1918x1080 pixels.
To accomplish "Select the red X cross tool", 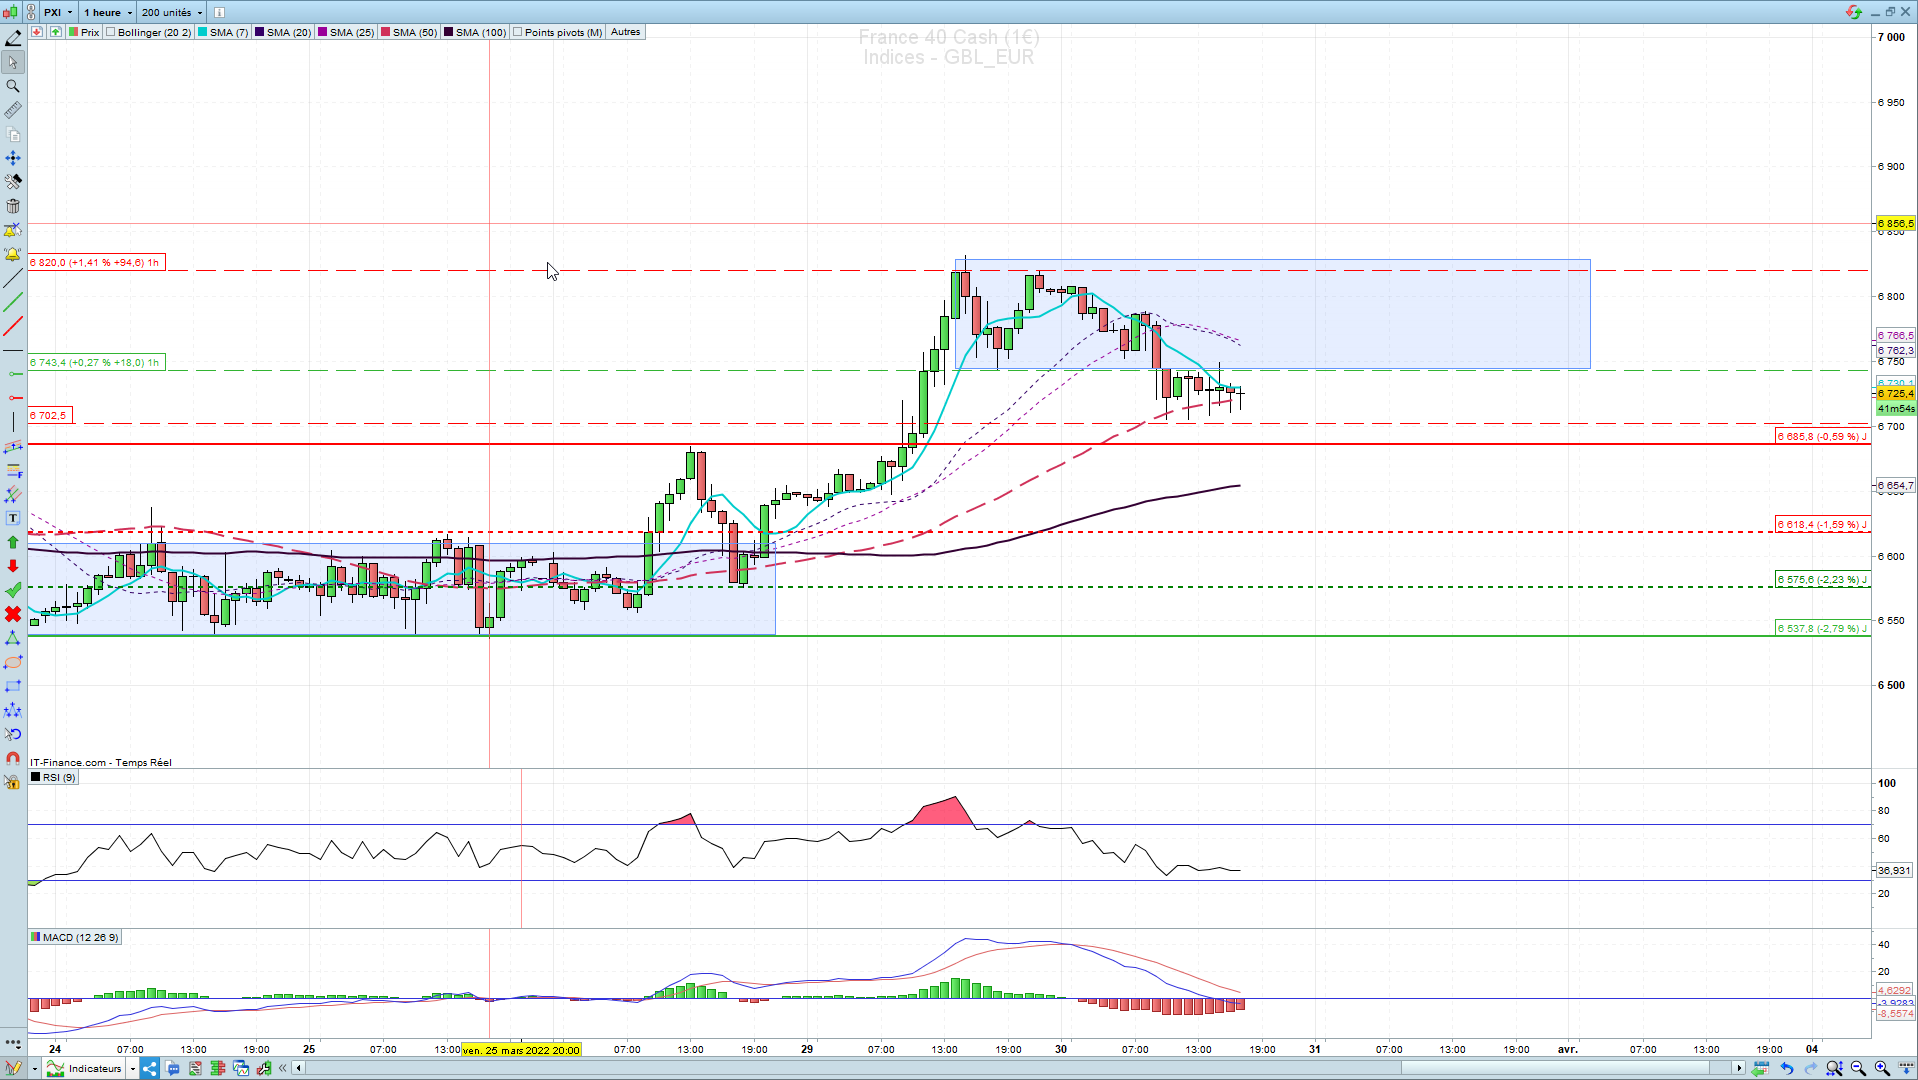I will pos(13,614).
